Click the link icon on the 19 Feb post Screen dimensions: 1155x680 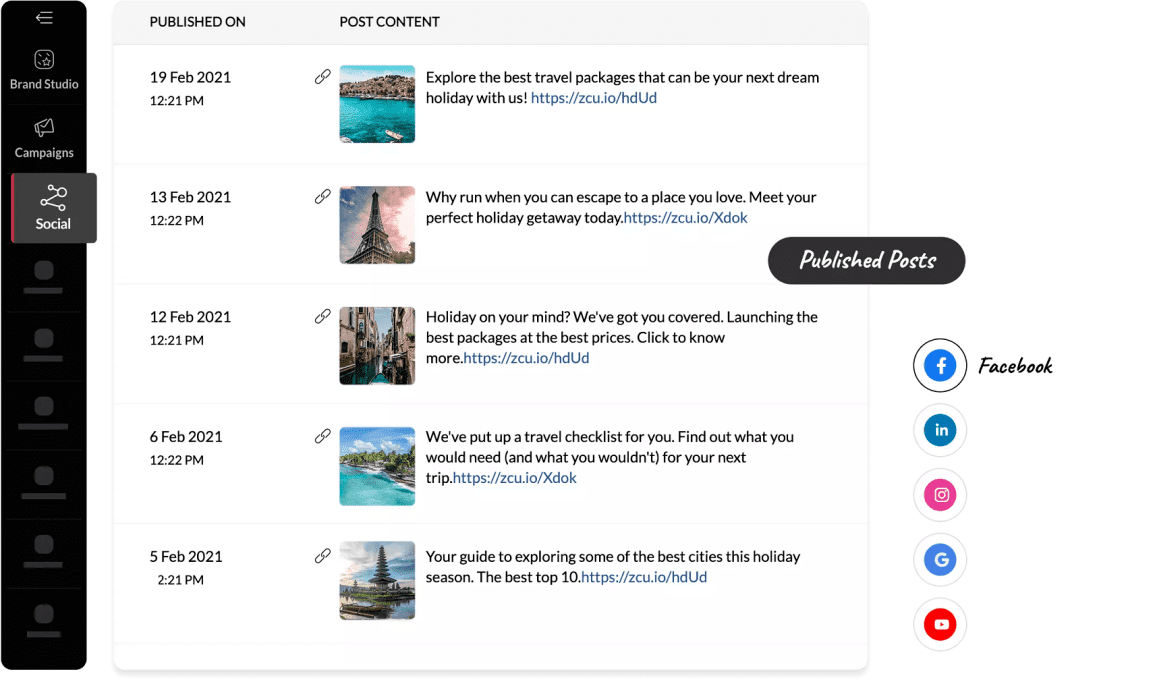(x=323, y=77)
